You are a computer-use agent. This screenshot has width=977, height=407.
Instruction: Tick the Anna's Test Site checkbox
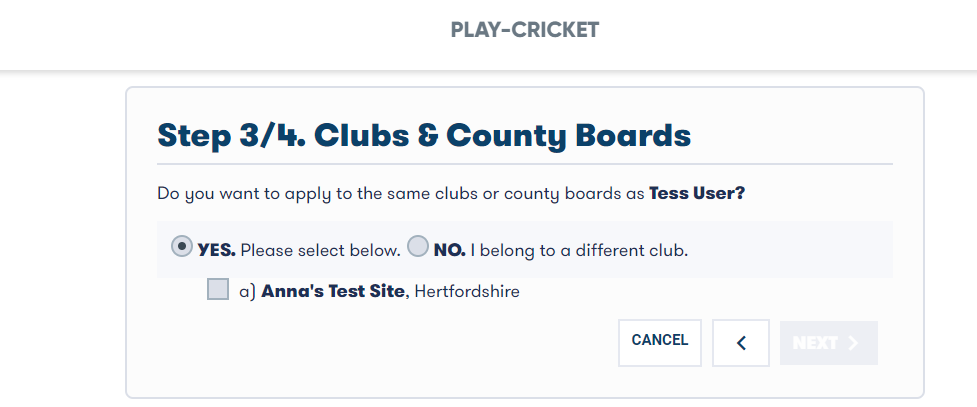pos(218,290)
